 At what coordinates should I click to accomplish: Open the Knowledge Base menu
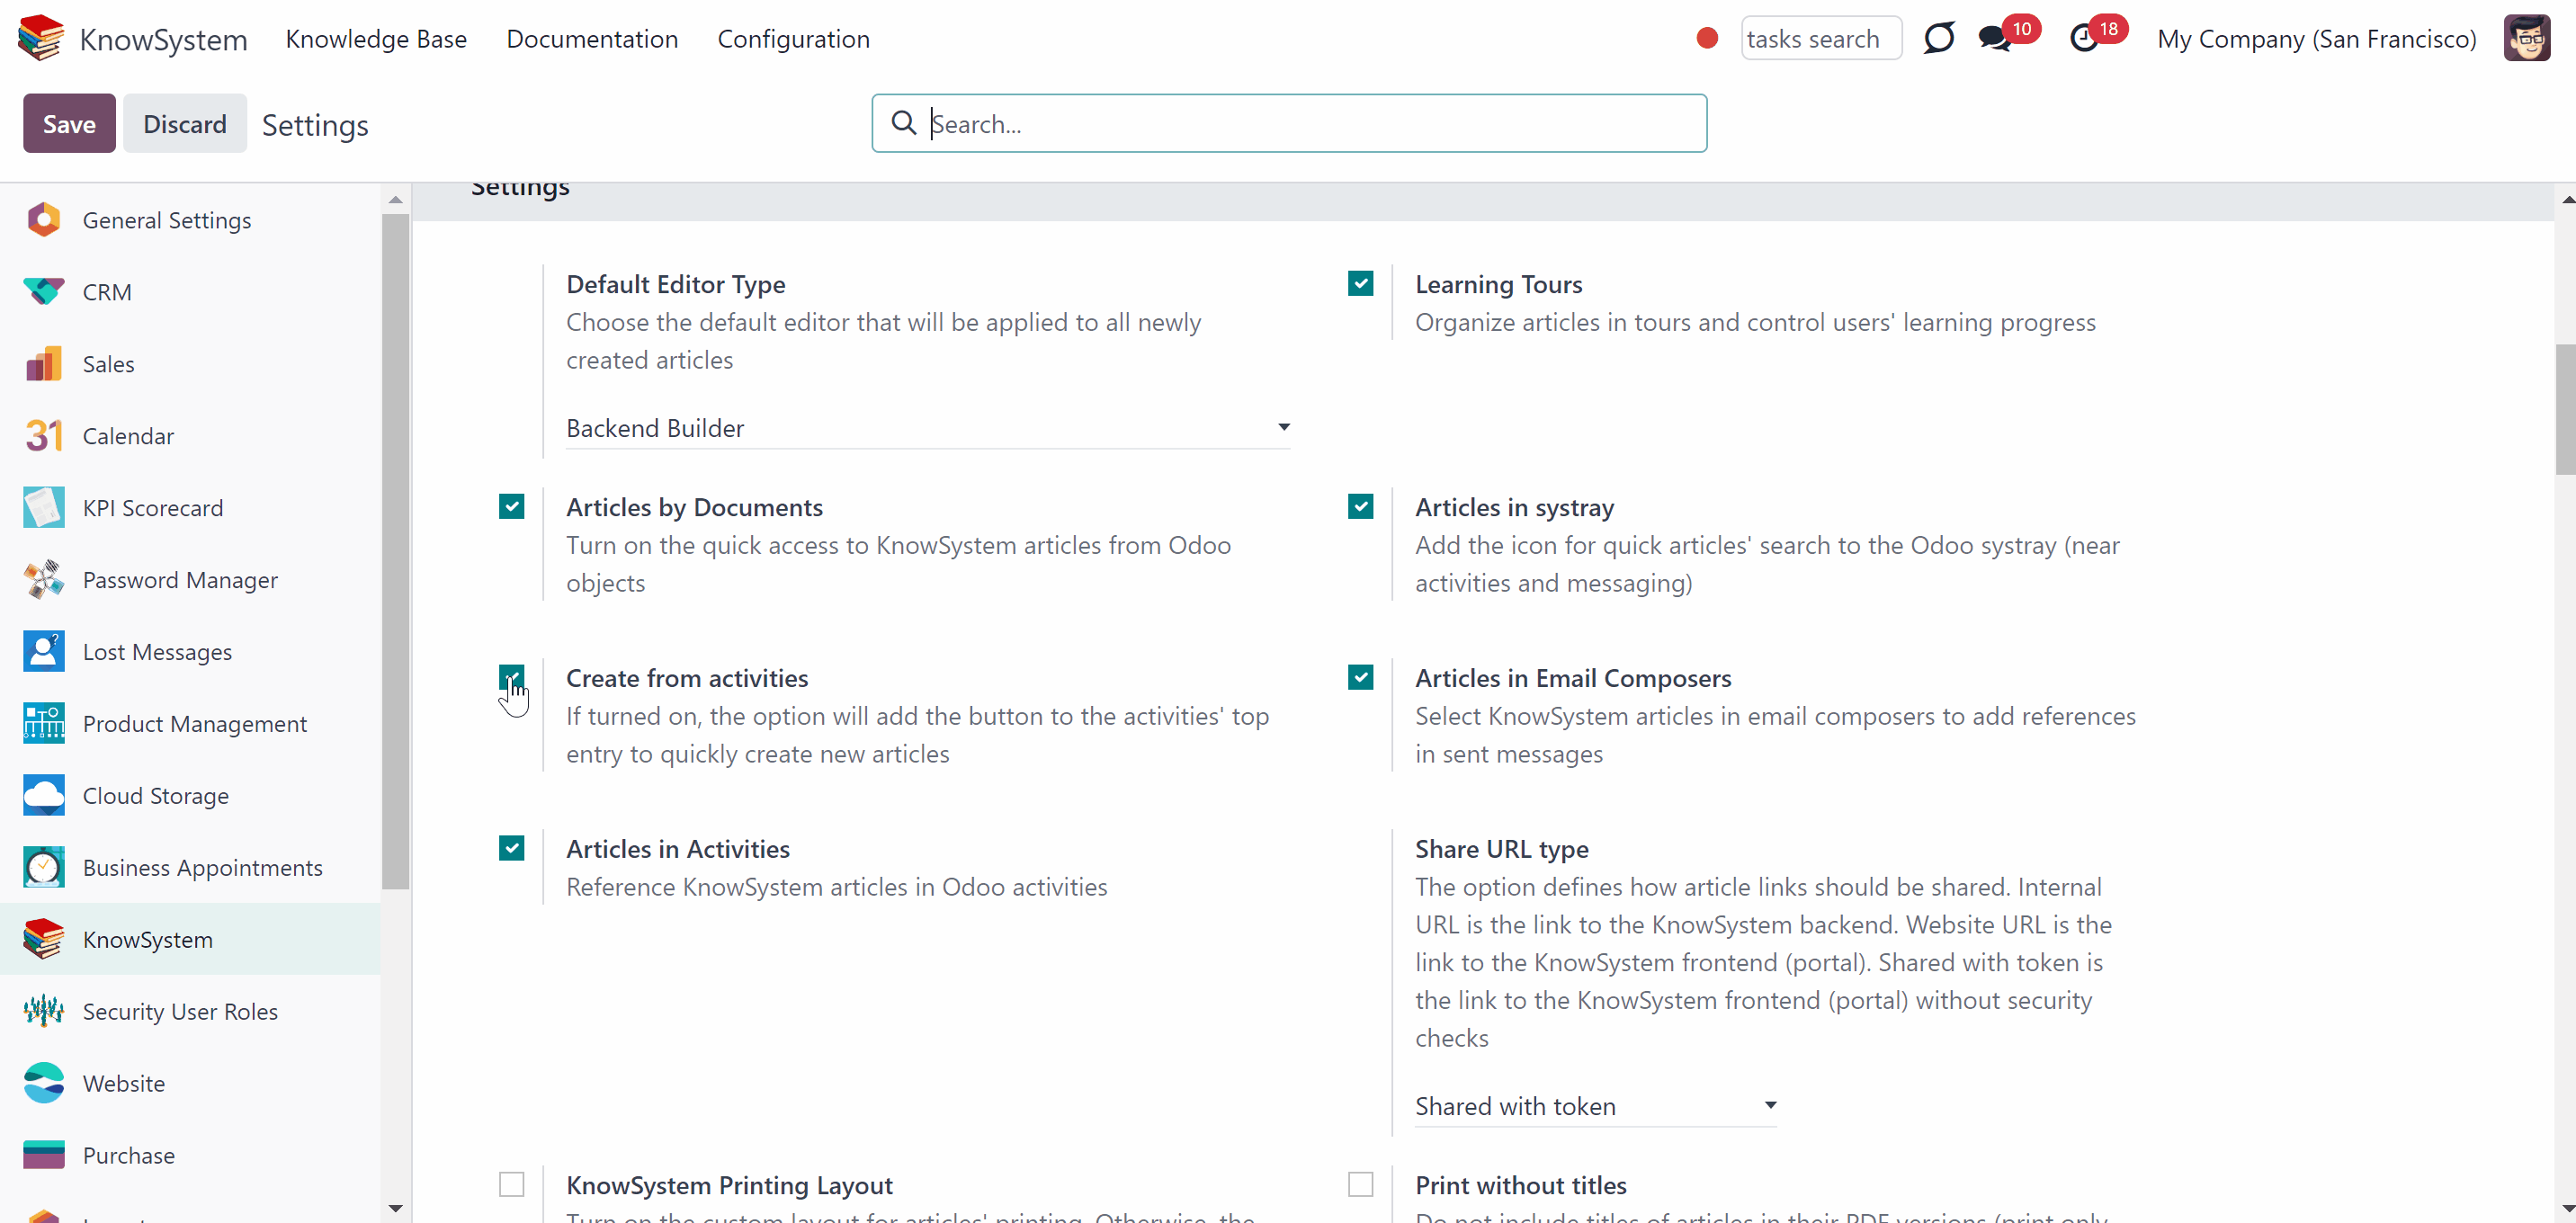click(376, 39)
